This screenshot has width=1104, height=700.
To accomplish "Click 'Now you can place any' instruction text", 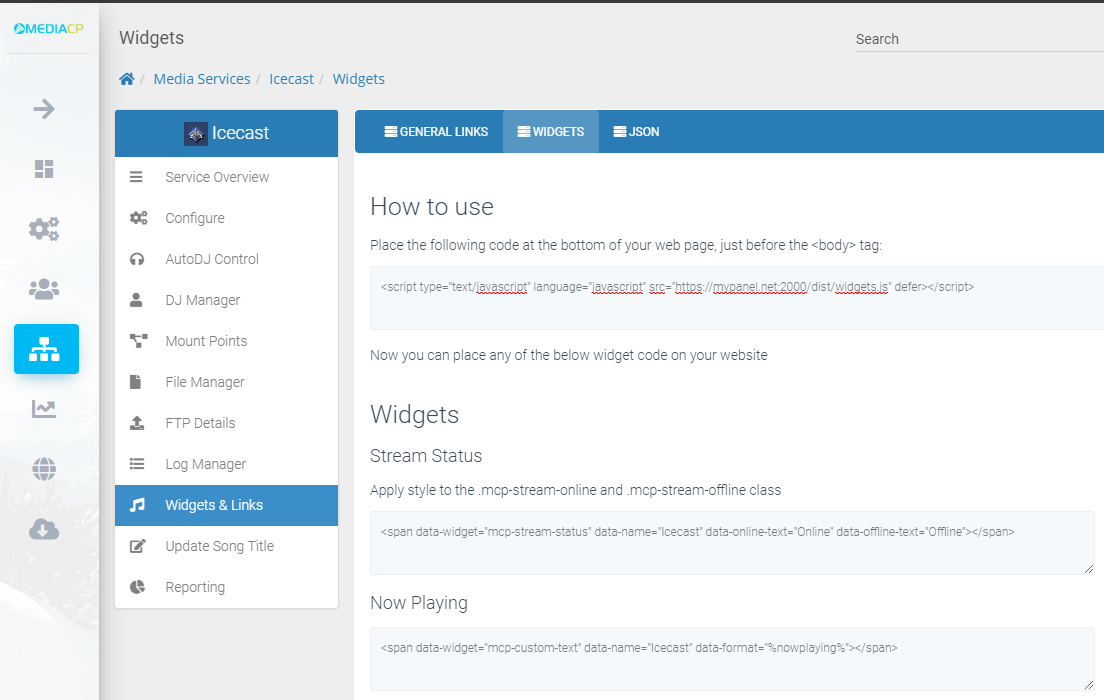I will (x=569, y=355).
